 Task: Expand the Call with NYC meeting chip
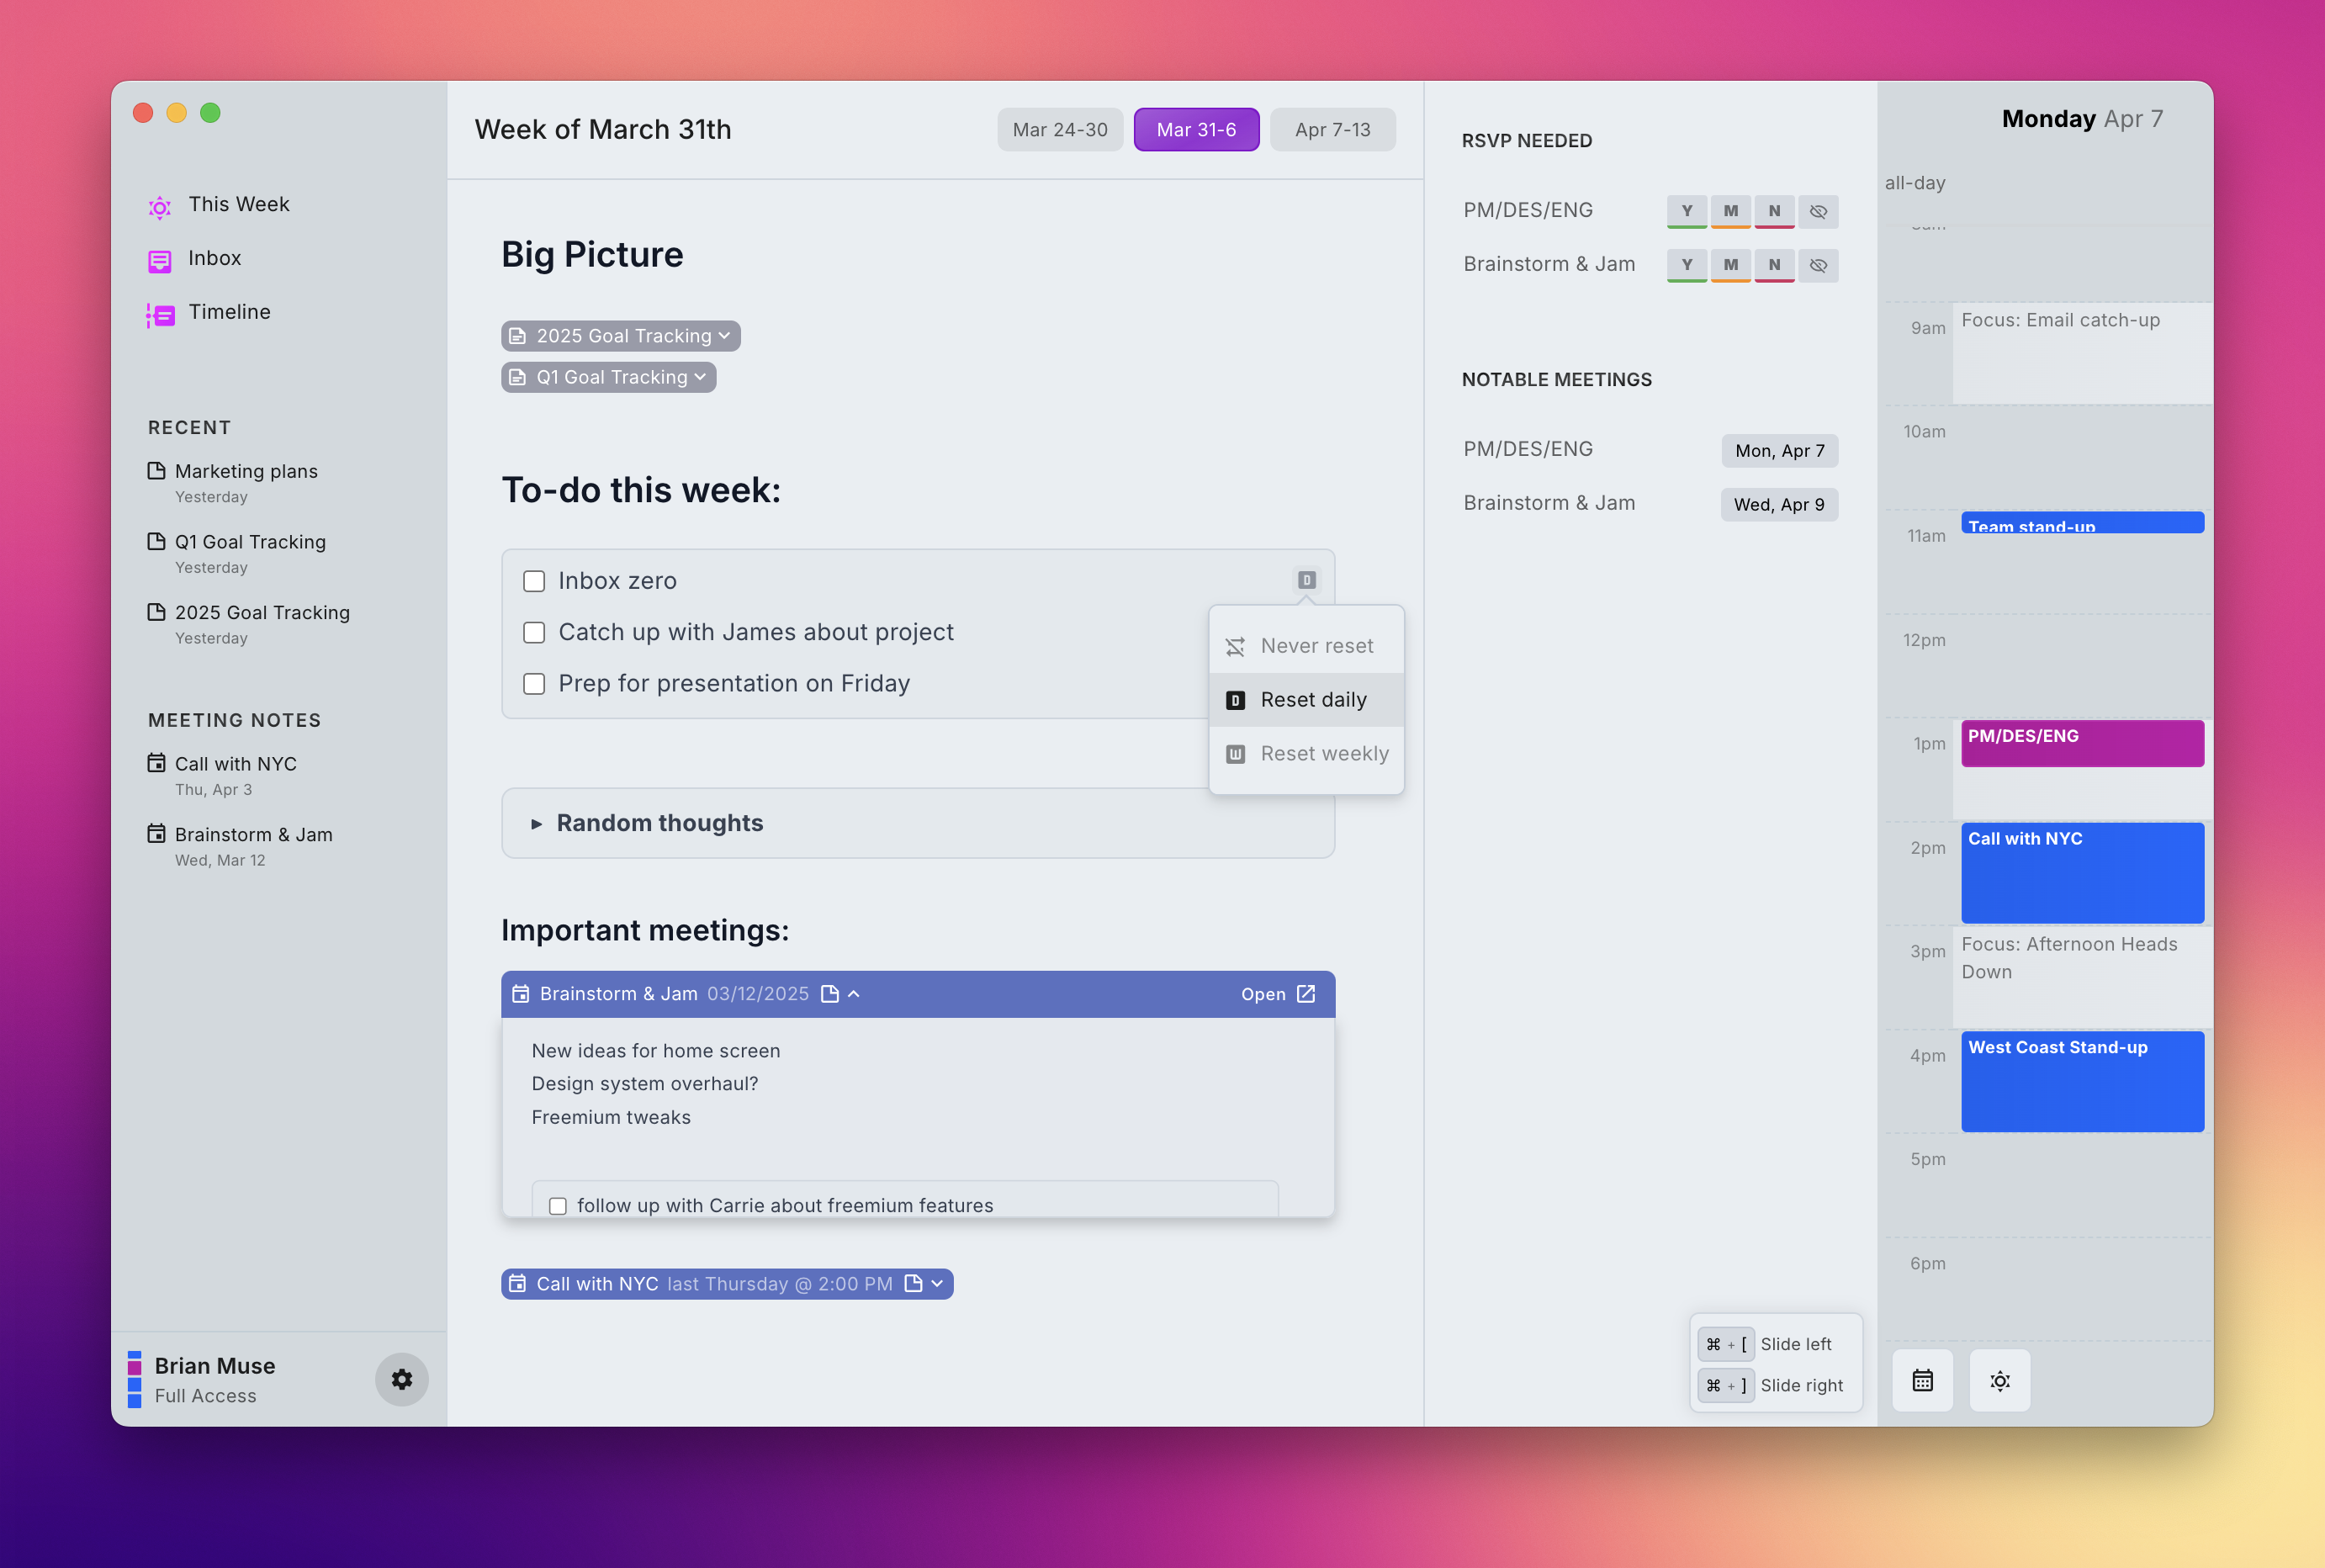(x=937, y=1284)
